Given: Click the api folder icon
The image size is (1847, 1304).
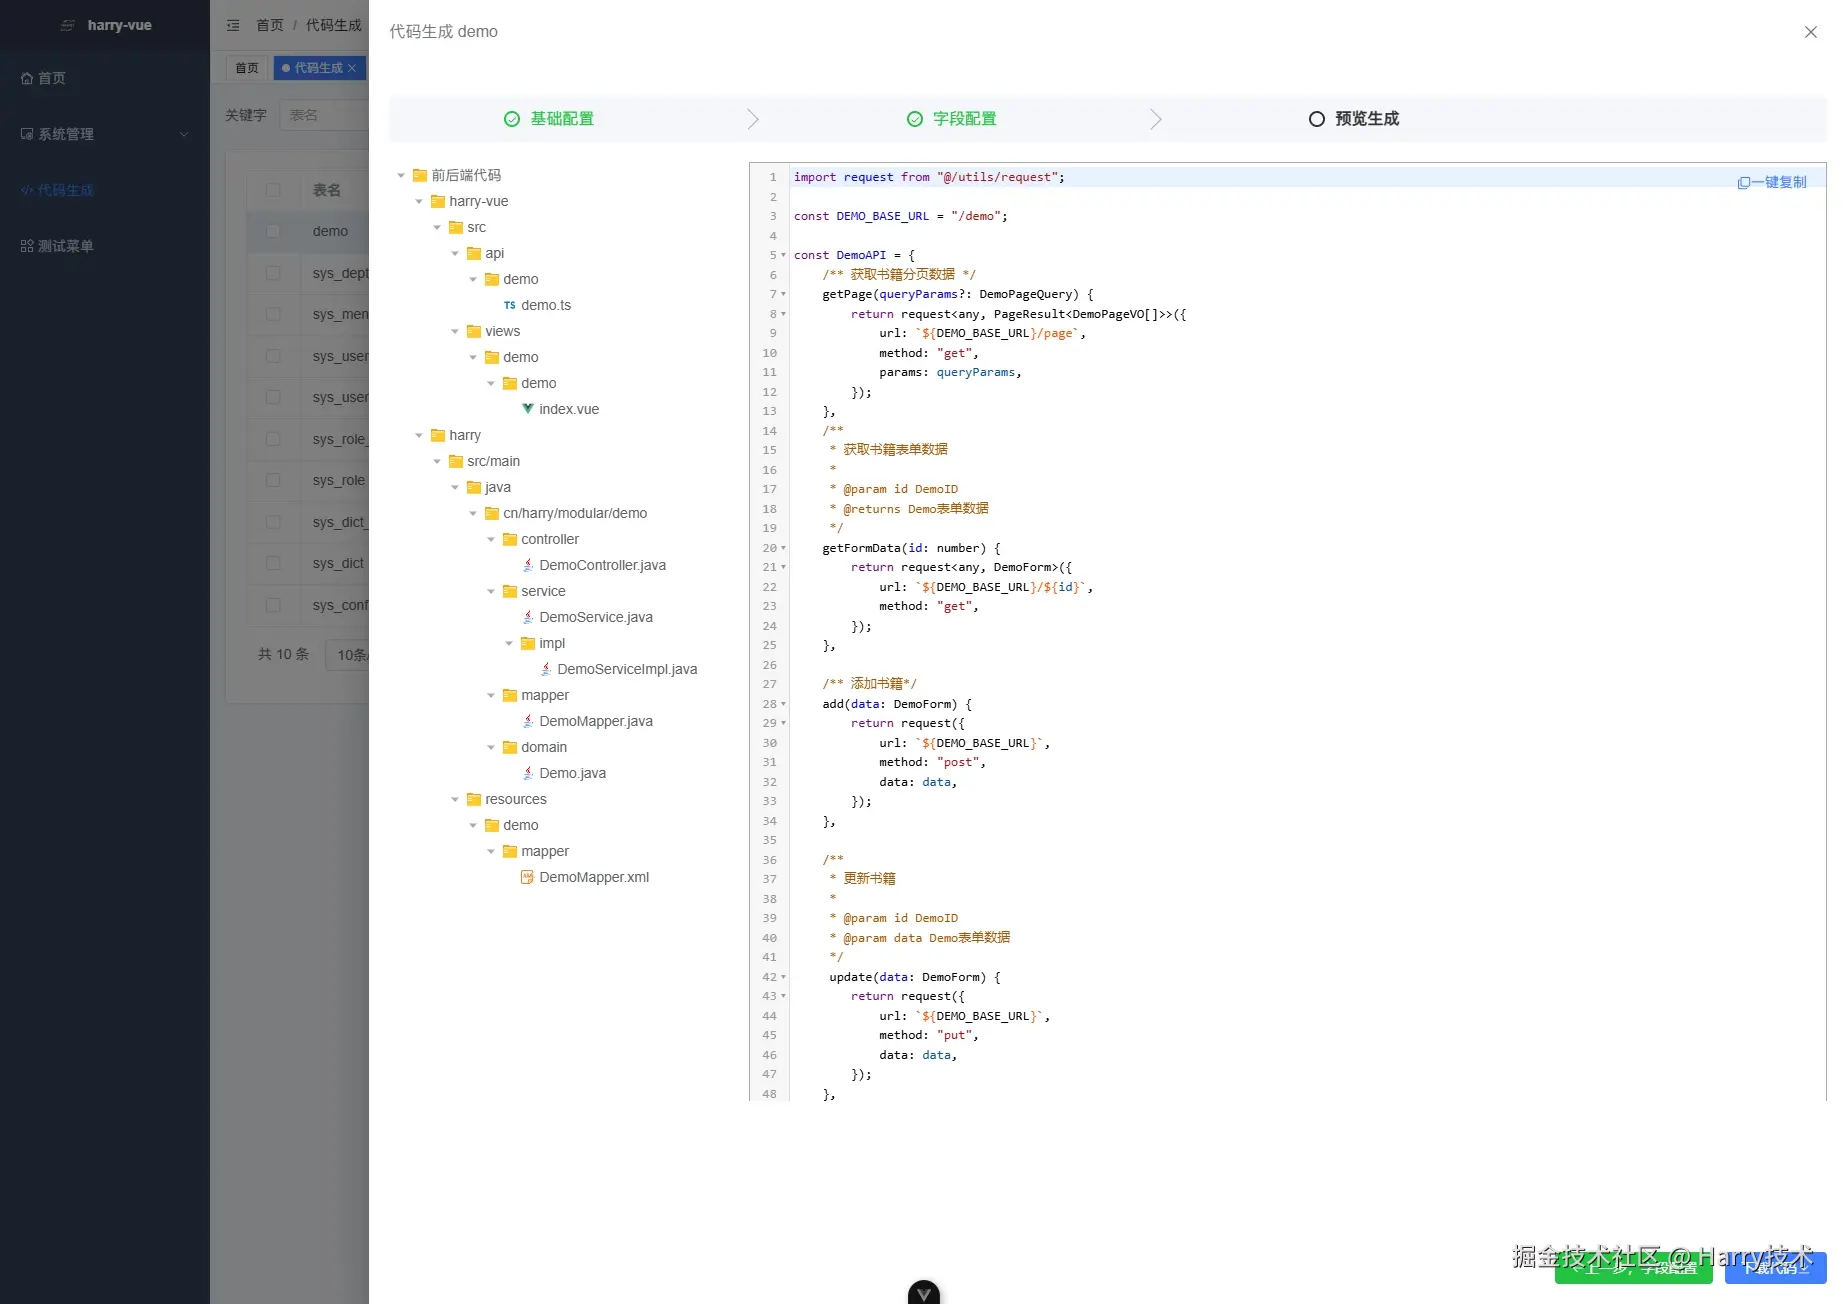Looking at the screenshot, I should [x=474, y=253].
